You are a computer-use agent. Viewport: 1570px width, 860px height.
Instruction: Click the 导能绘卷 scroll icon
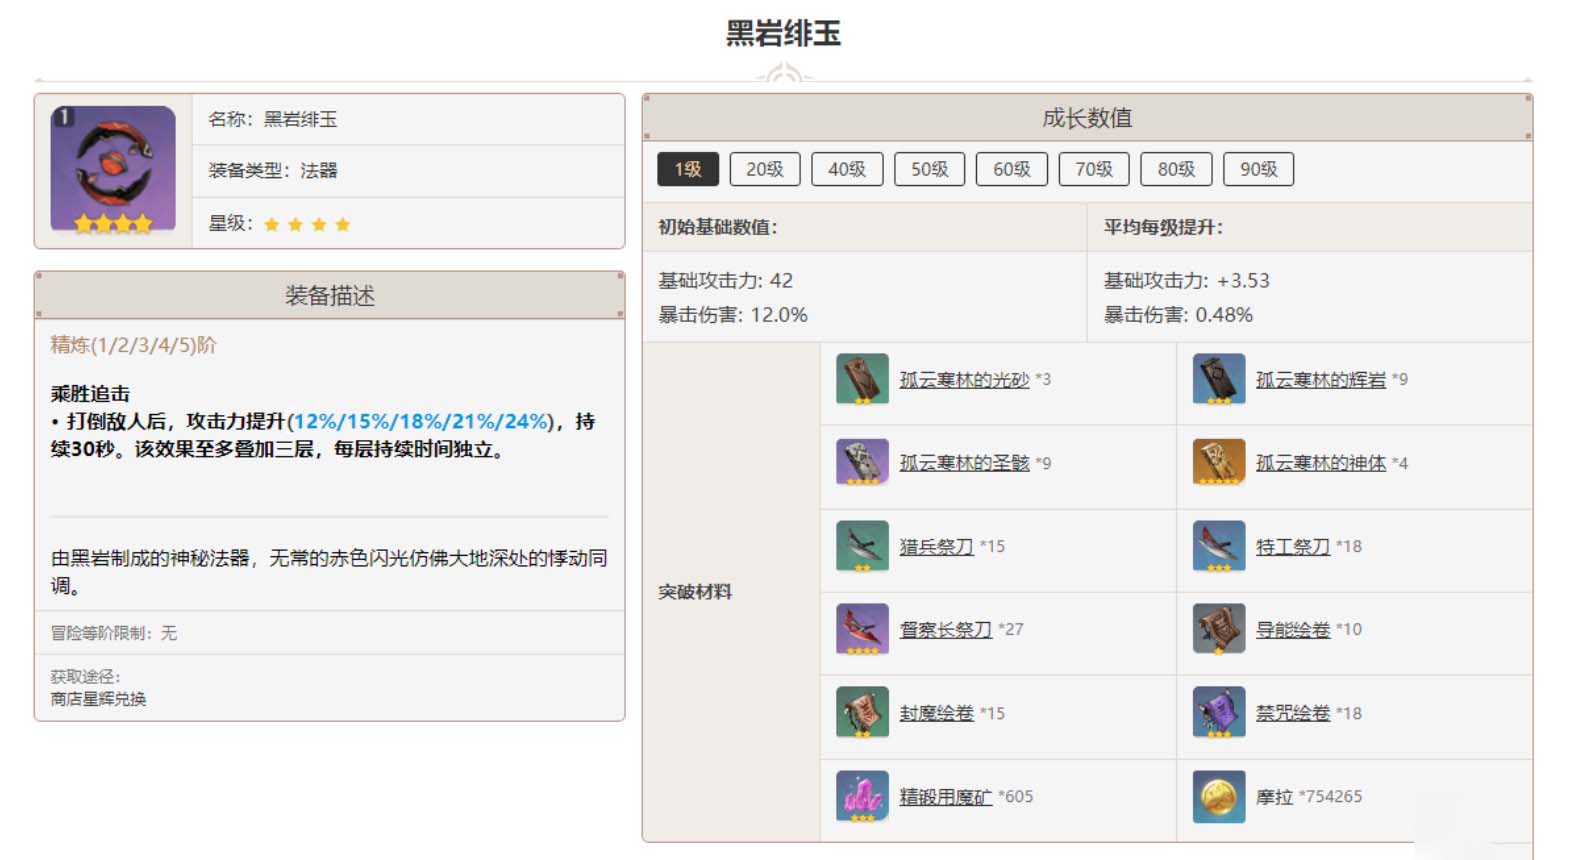click(x=1218, y=629)
